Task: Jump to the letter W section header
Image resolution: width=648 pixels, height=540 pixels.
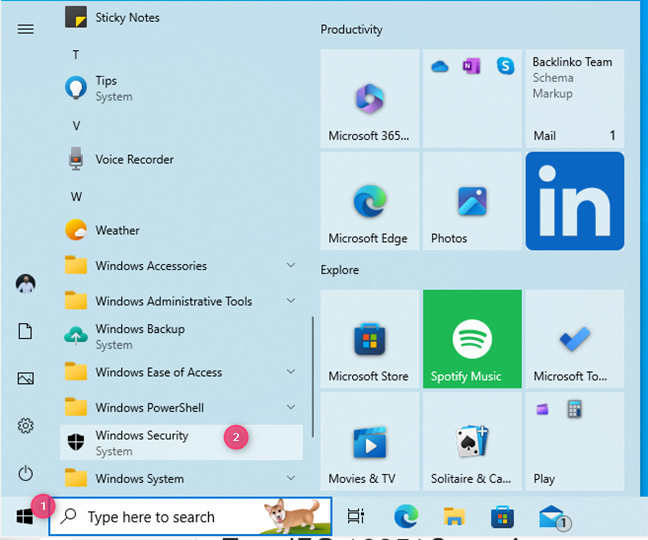Action: click(x=76, y=197)
